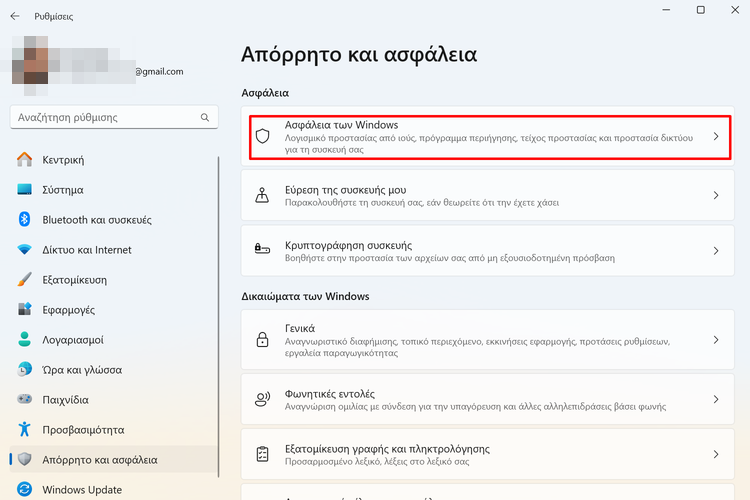
Task: Open the chevron for Φωνητικές εντολές
Action: click(716, 399)
